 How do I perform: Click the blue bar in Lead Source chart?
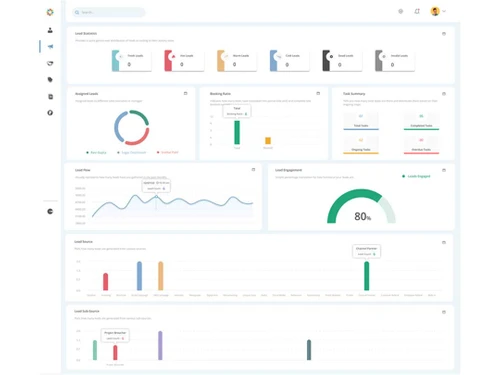(x=139, y=276)
